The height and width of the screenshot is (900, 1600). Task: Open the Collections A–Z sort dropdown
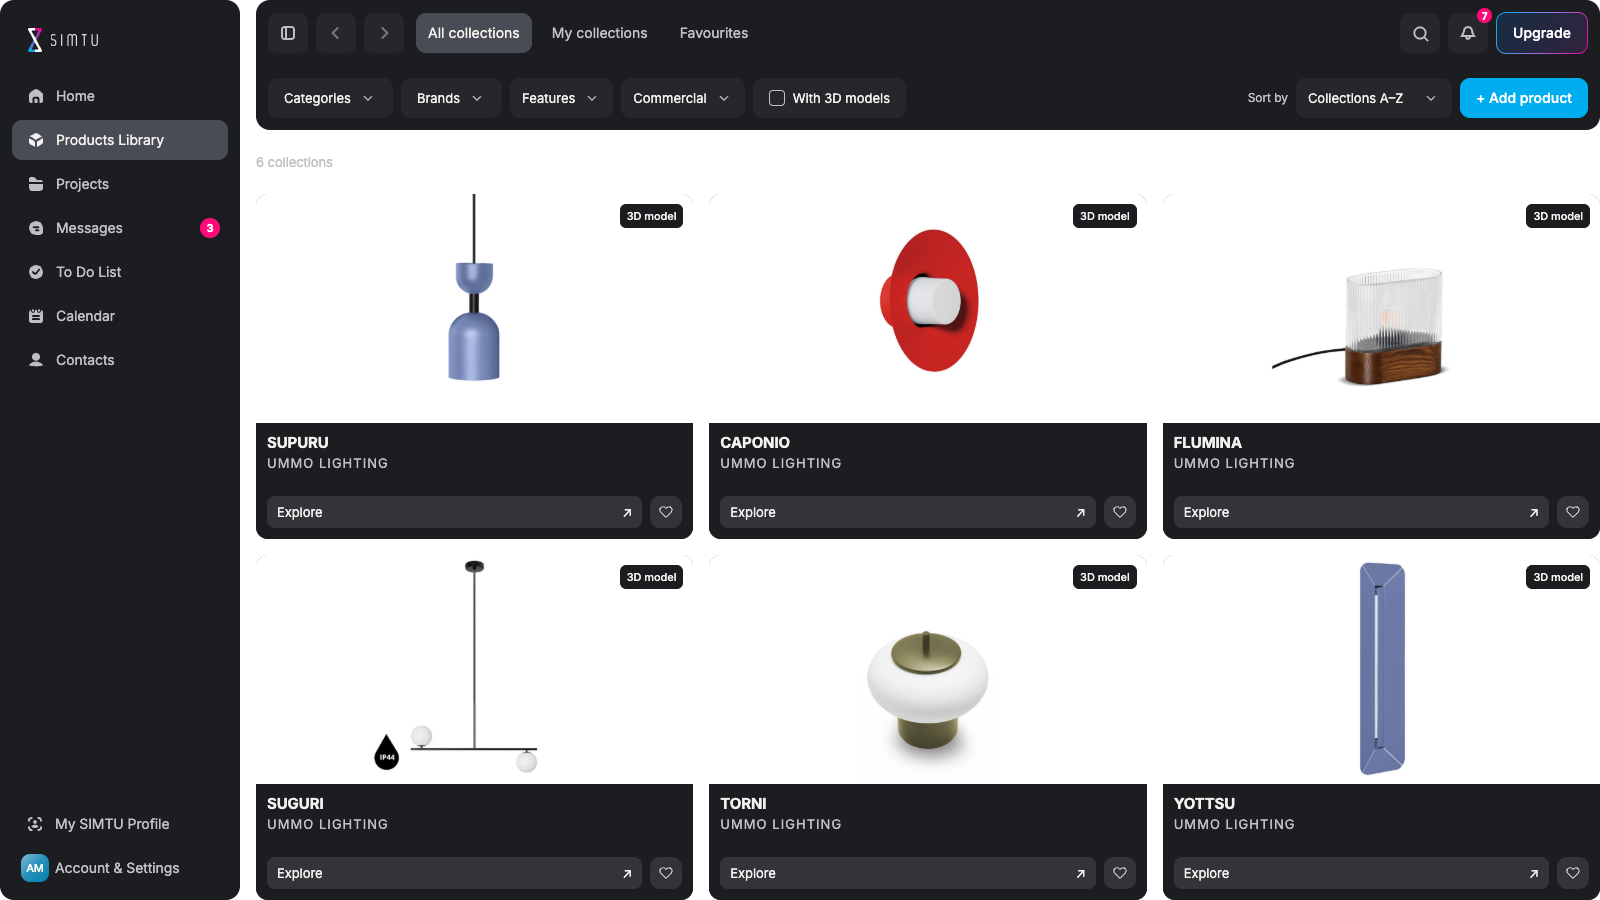pyautogui.click(x=1373, y=98)
